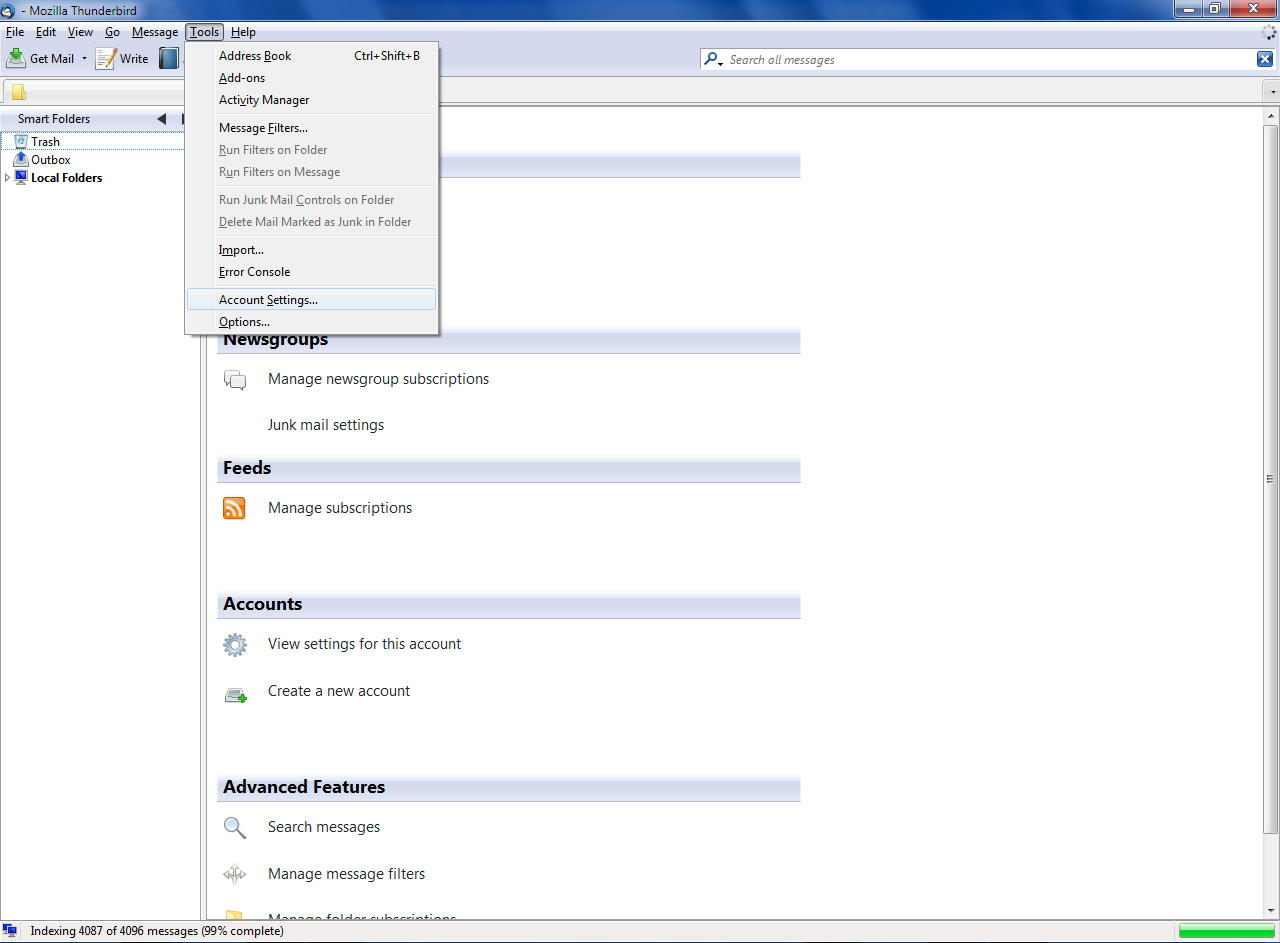Click the online status icon in status bar
Image resolution: width=1280 pixels, height=943 pixels.
tap(10, 931)
